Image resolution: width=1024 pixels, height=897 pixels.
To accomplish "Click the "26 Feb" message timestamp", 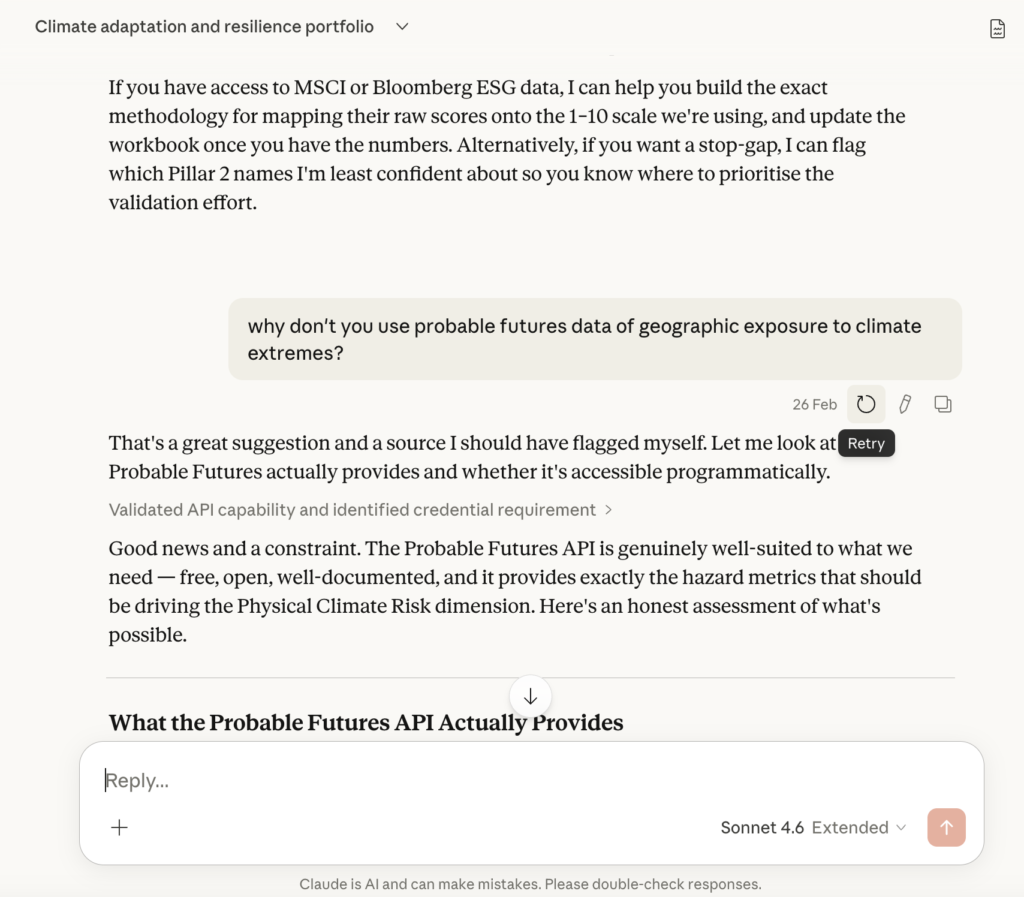I will pos(814,404).
